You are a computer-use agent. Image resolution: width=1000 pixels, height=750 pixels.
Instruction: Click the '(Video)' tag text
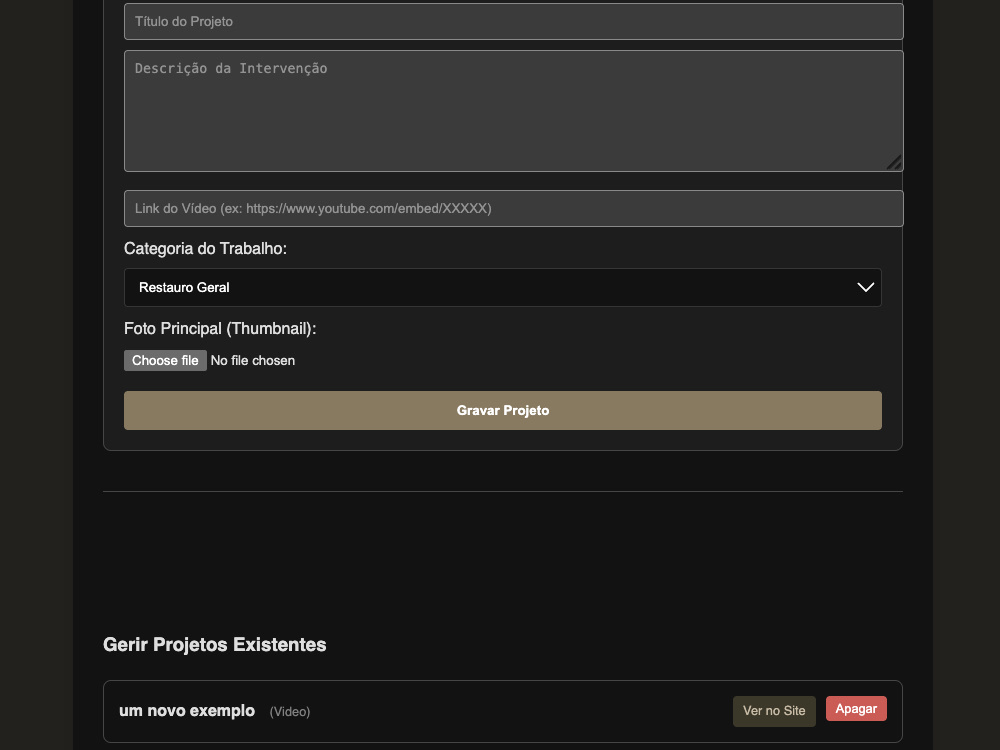point(290,712)
